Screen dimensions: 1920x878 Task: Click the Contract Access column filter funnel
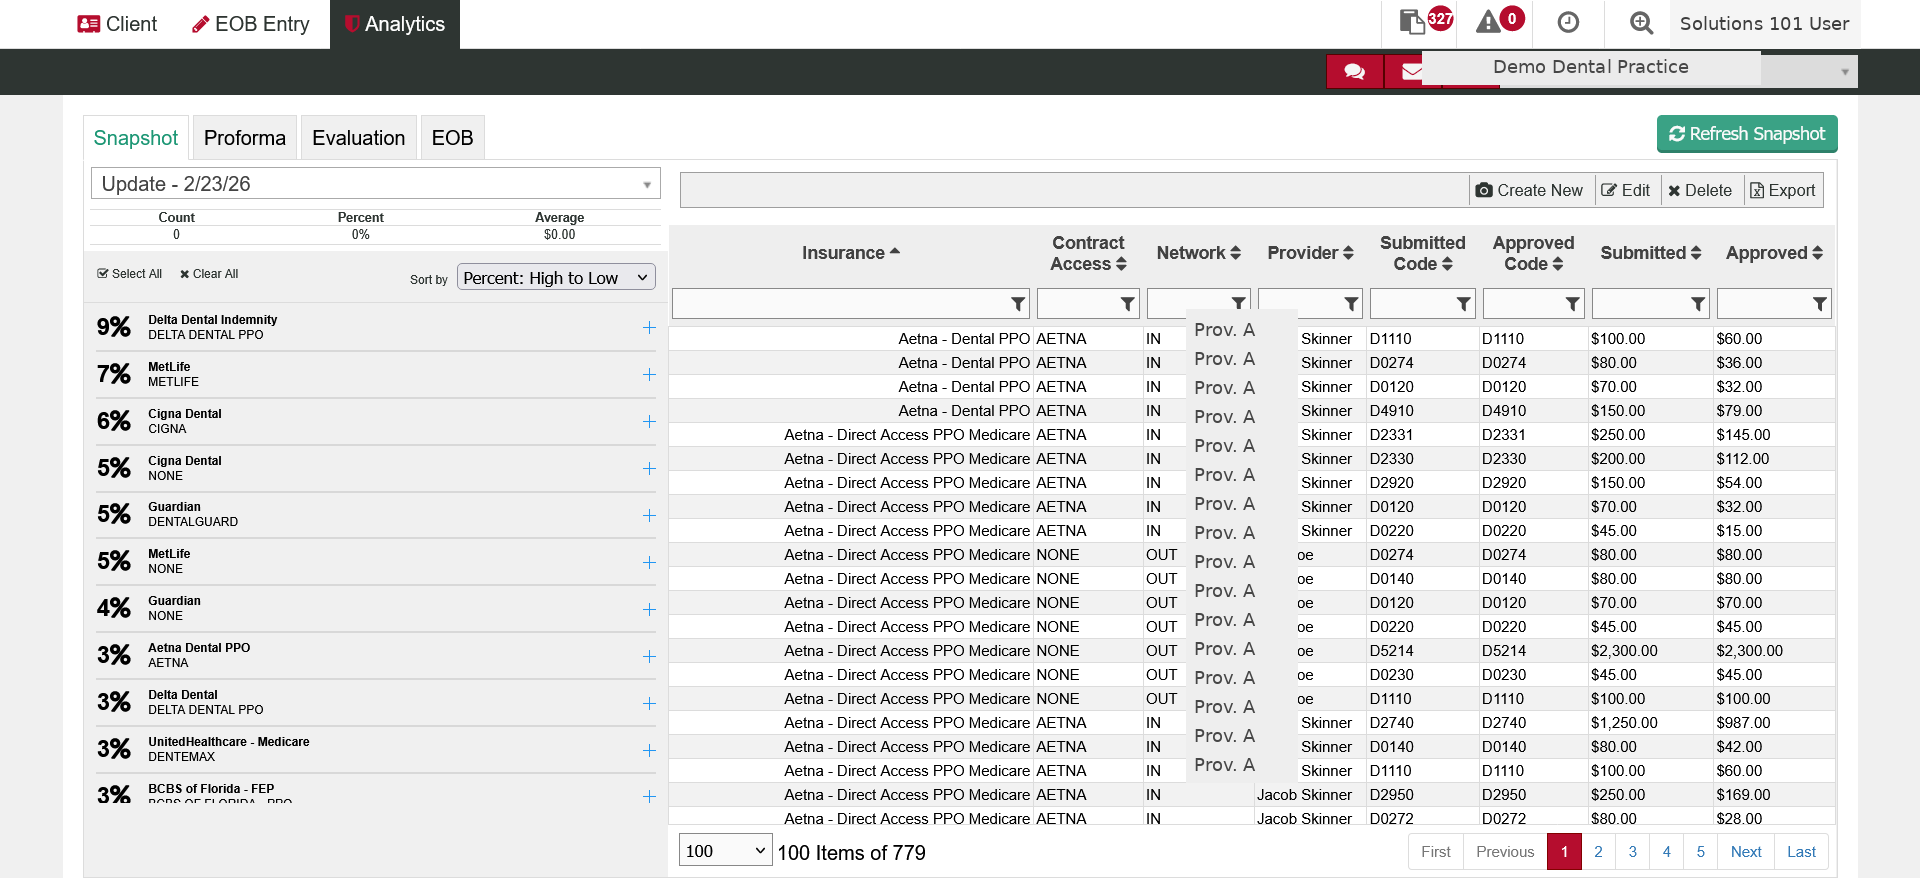[x=1128, y=304]
